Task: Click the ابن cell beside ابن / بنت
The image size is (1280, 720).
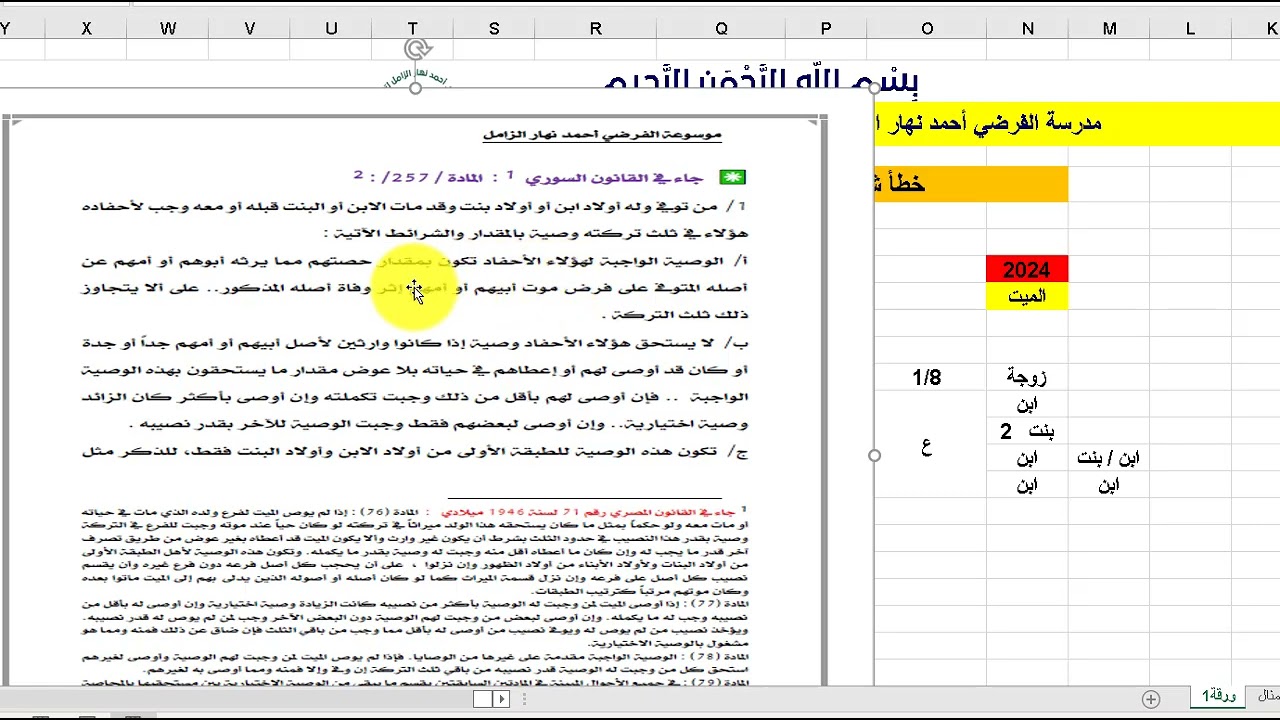Action: coord(1027,458)
